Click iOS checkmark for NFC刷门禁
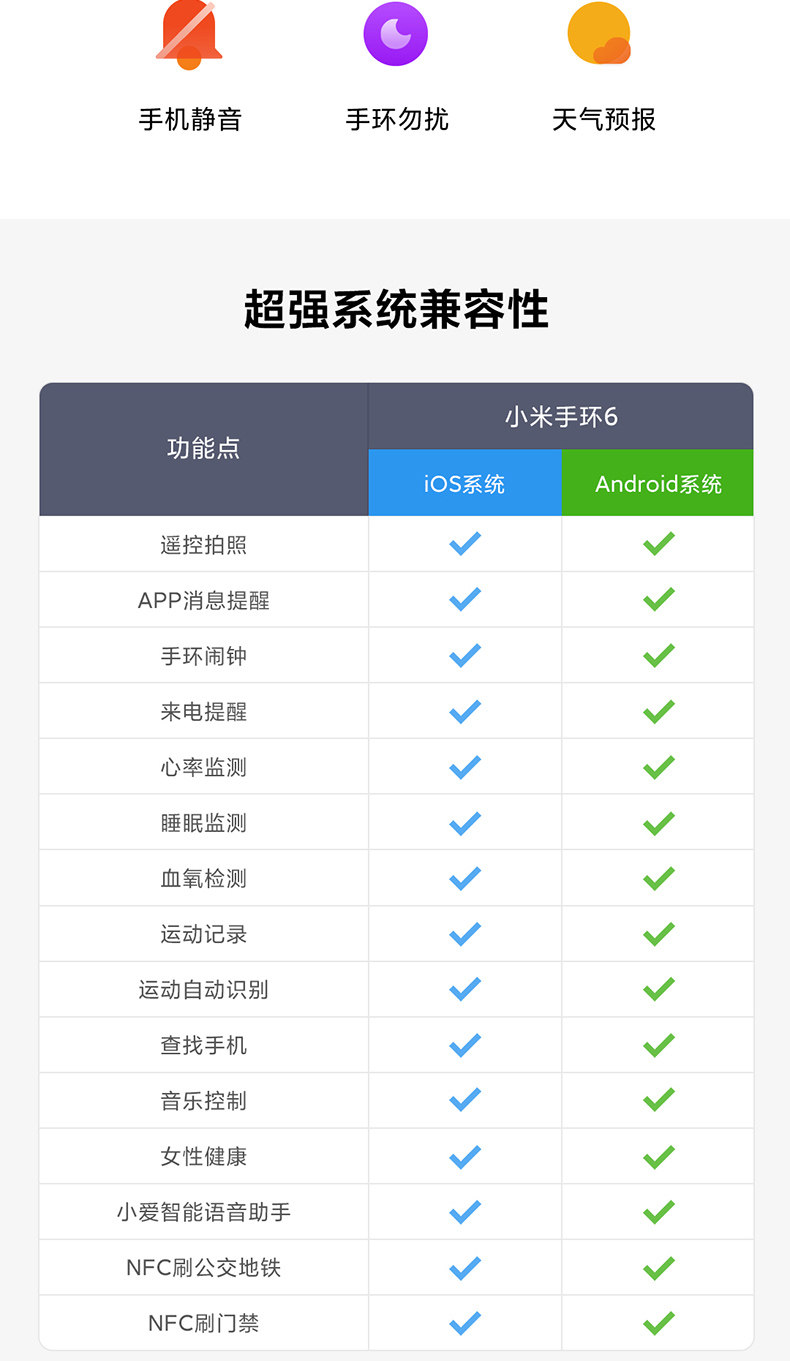790x1361 pixels. (x=465, y=1323)
